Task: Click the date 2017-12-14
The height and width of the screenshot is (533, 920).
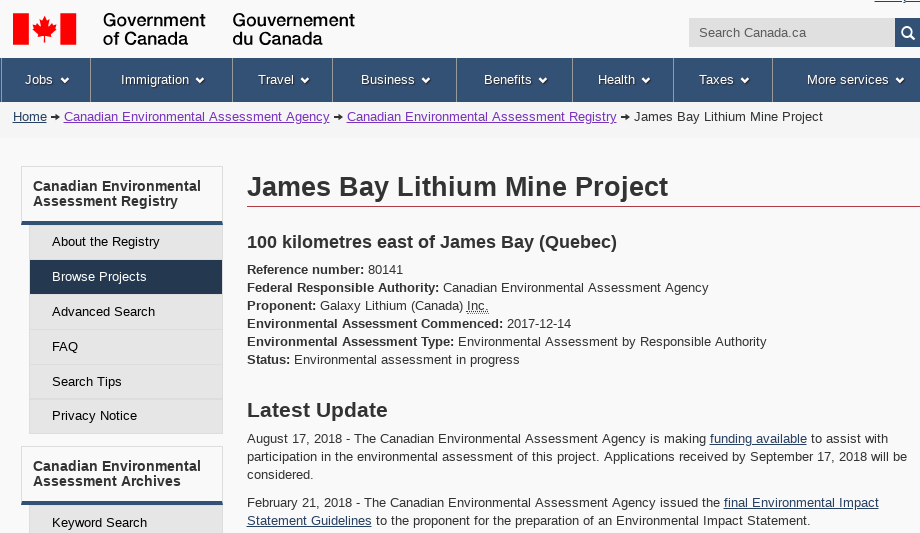Action: coord(539,324)
